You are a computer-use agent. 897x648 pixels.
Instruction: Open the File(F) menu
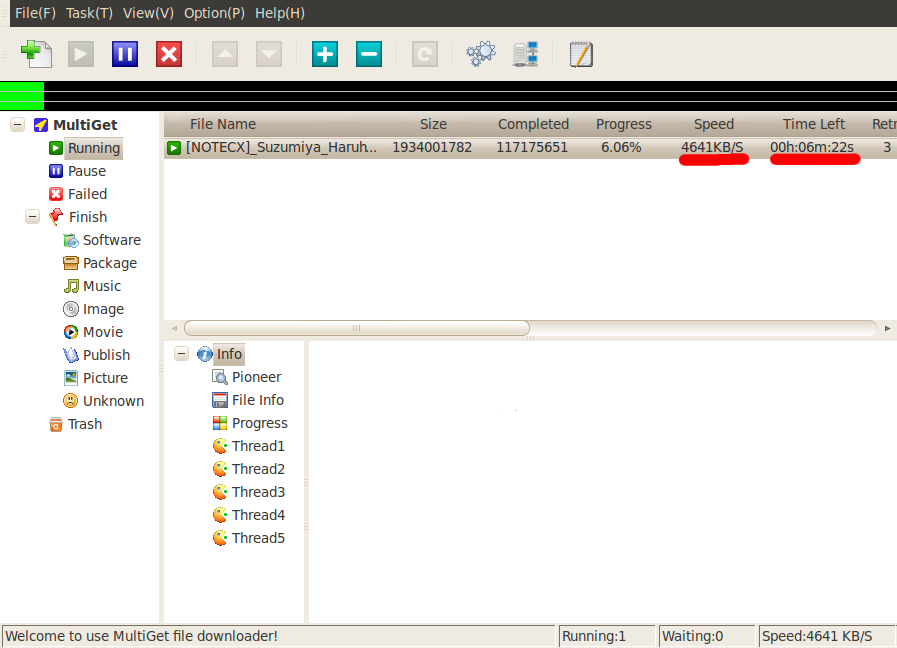pos(35,13)
